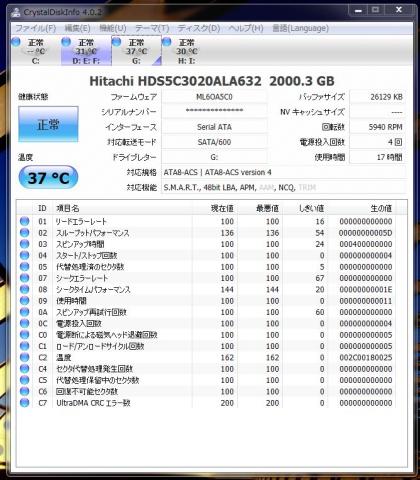Click the ---- NV cache size field
The image size is (420, 480).
(x=377, y=112)
